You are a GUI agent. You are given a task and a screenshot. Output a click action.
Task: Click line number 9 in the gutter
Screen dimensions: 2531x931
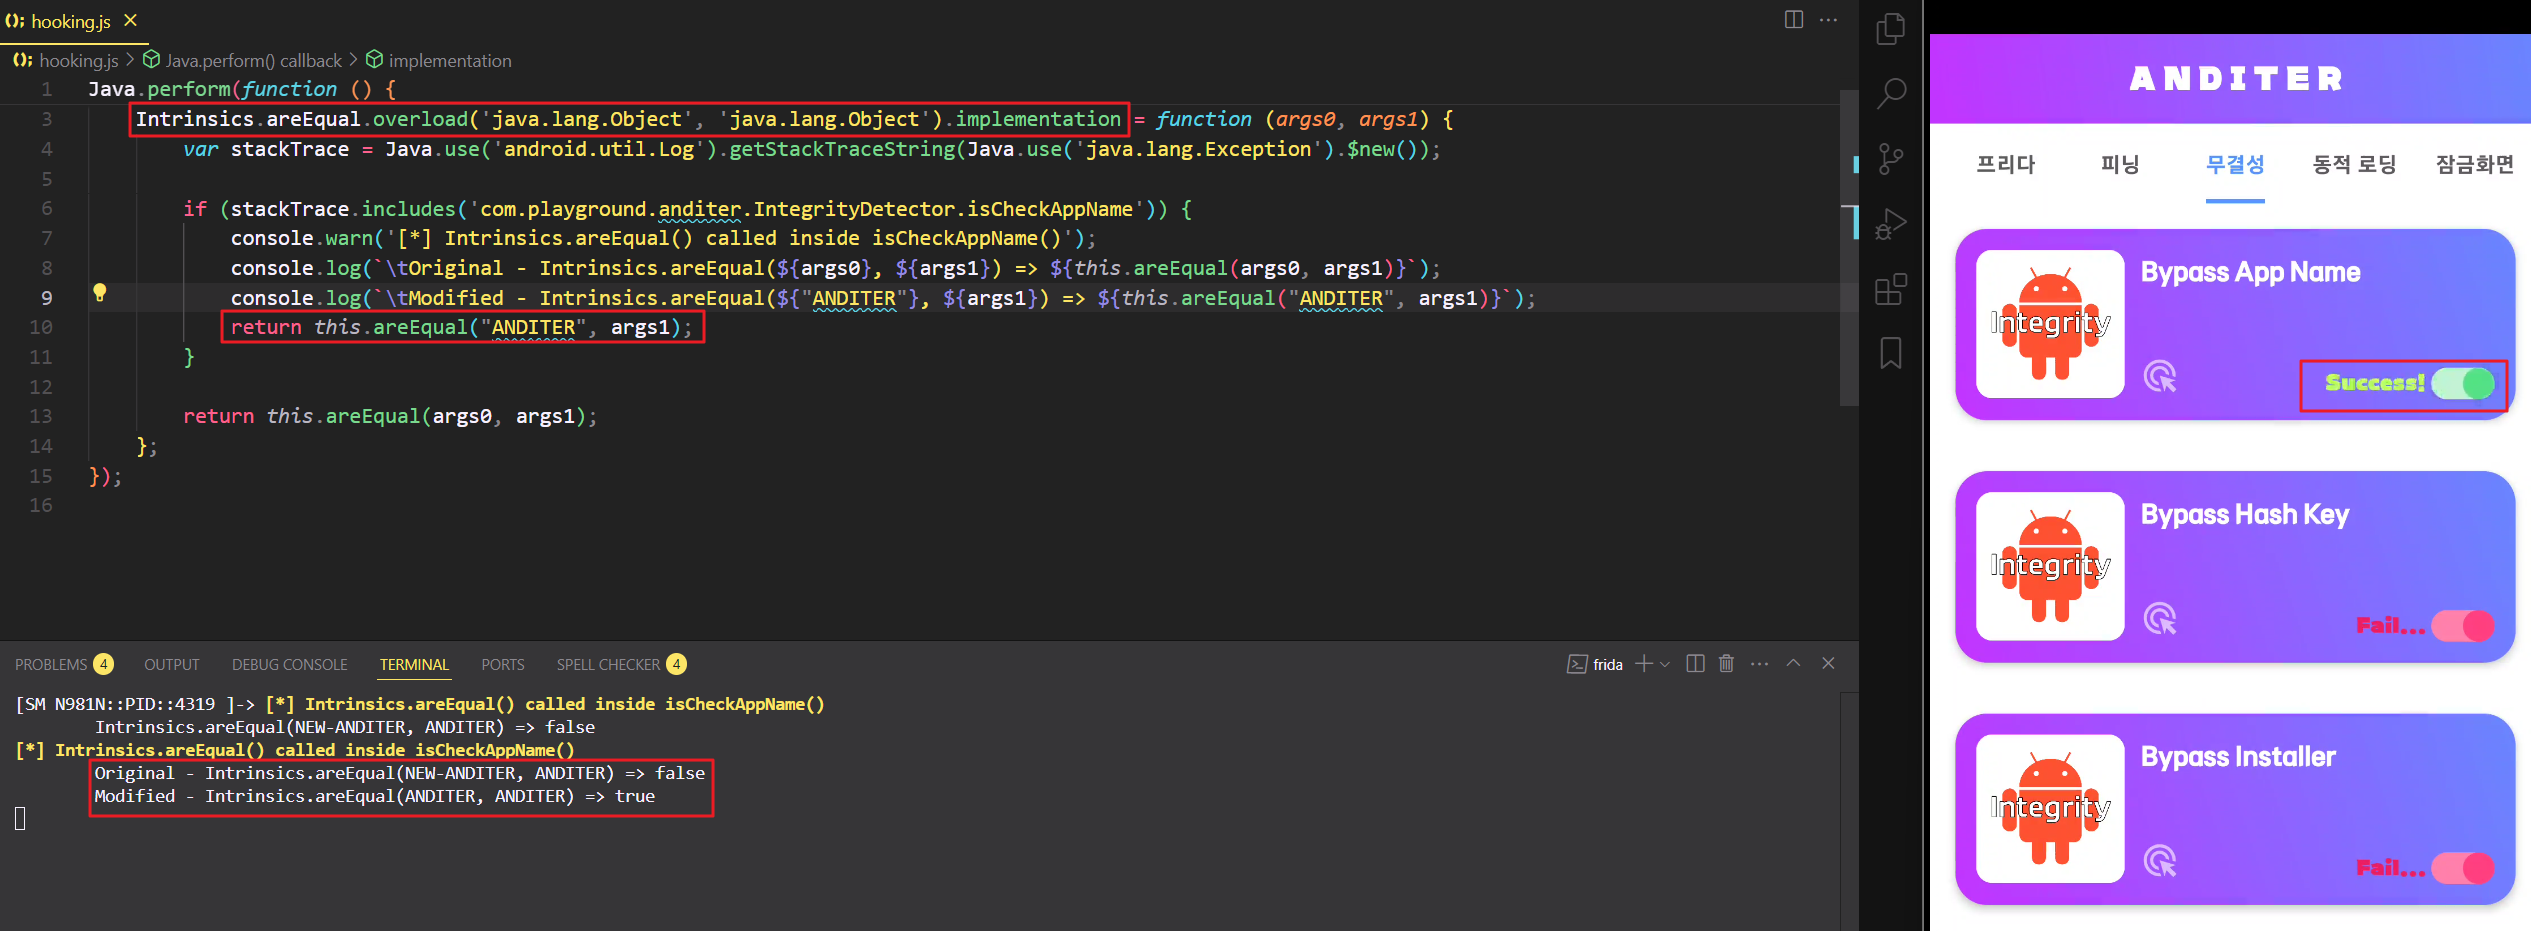[46, 298]
